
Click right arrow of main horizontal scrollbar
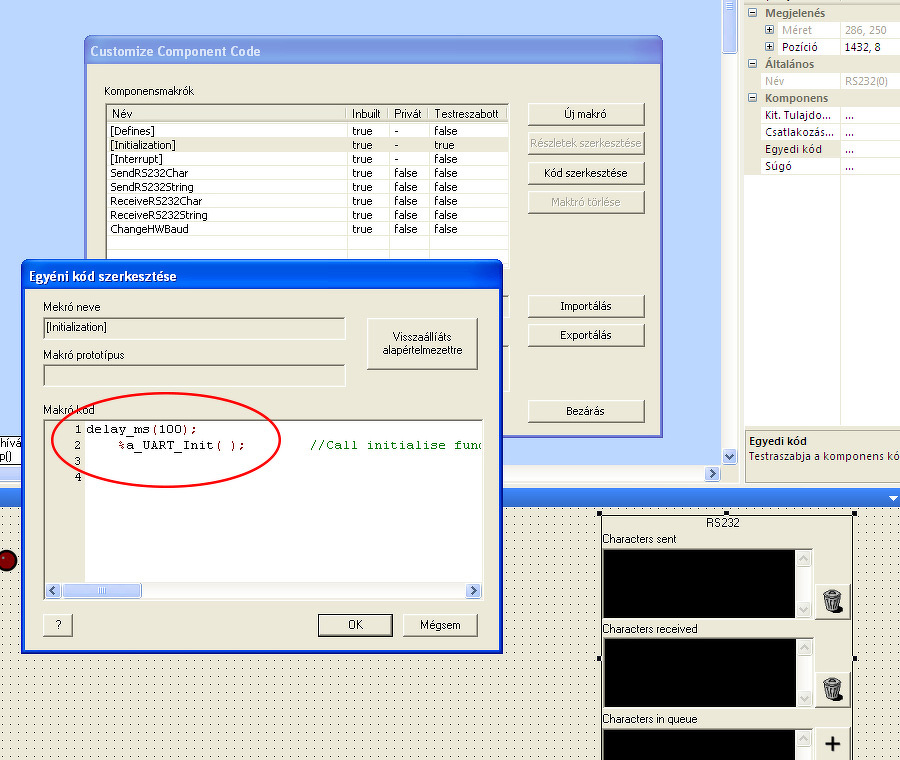pyautogui.click(x=712, y=474)
